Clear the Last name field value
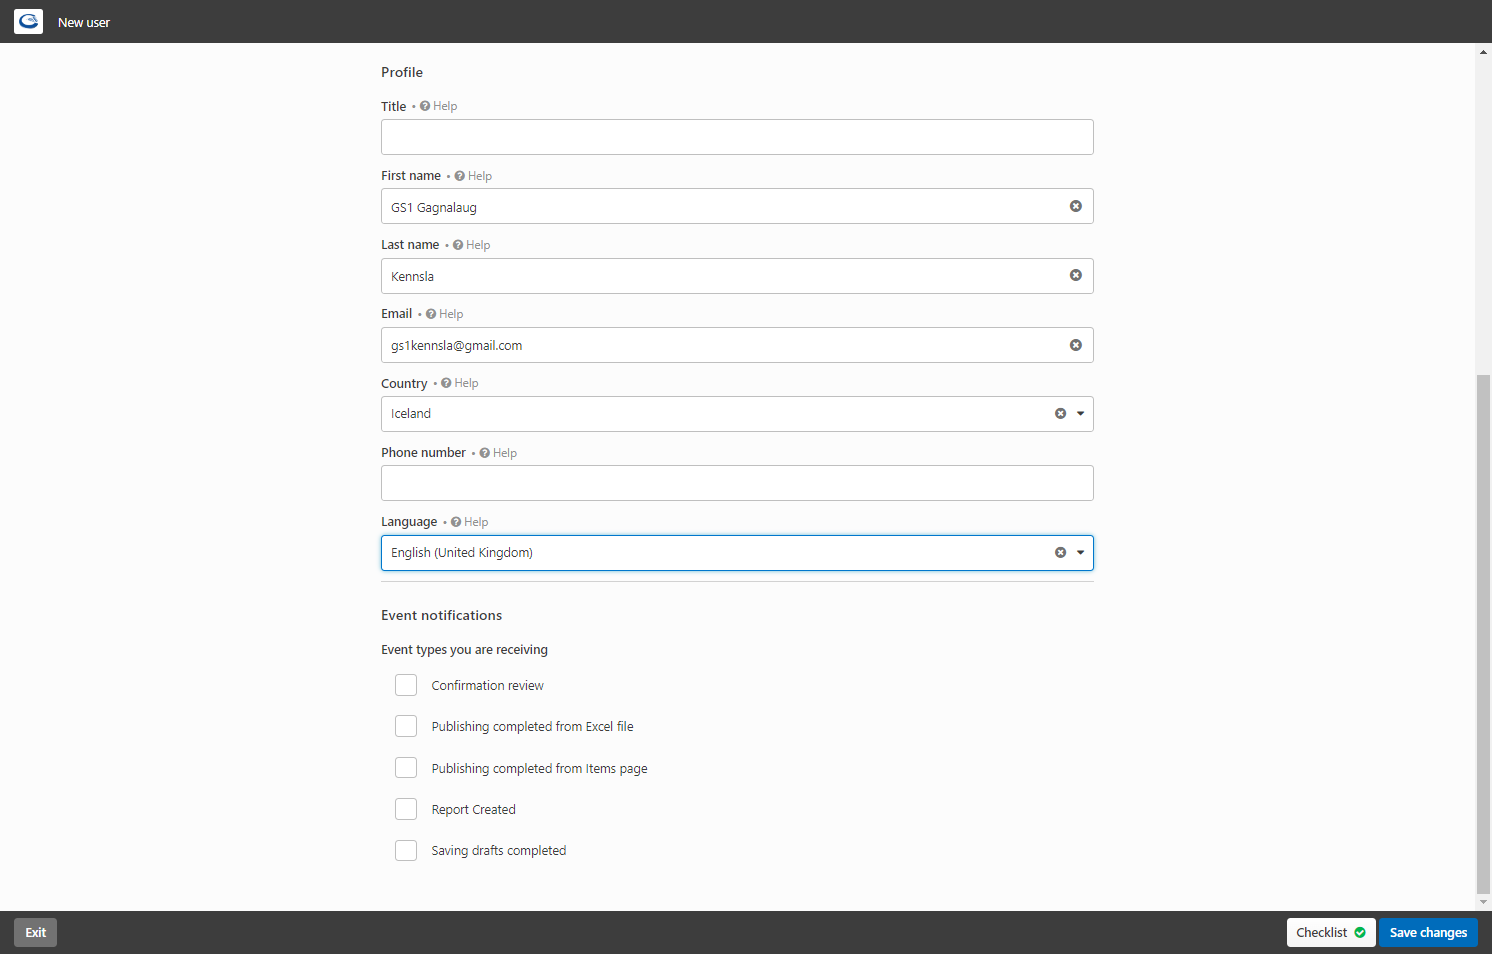The height and width of the screenshot is (954, 1492). 1076,275
